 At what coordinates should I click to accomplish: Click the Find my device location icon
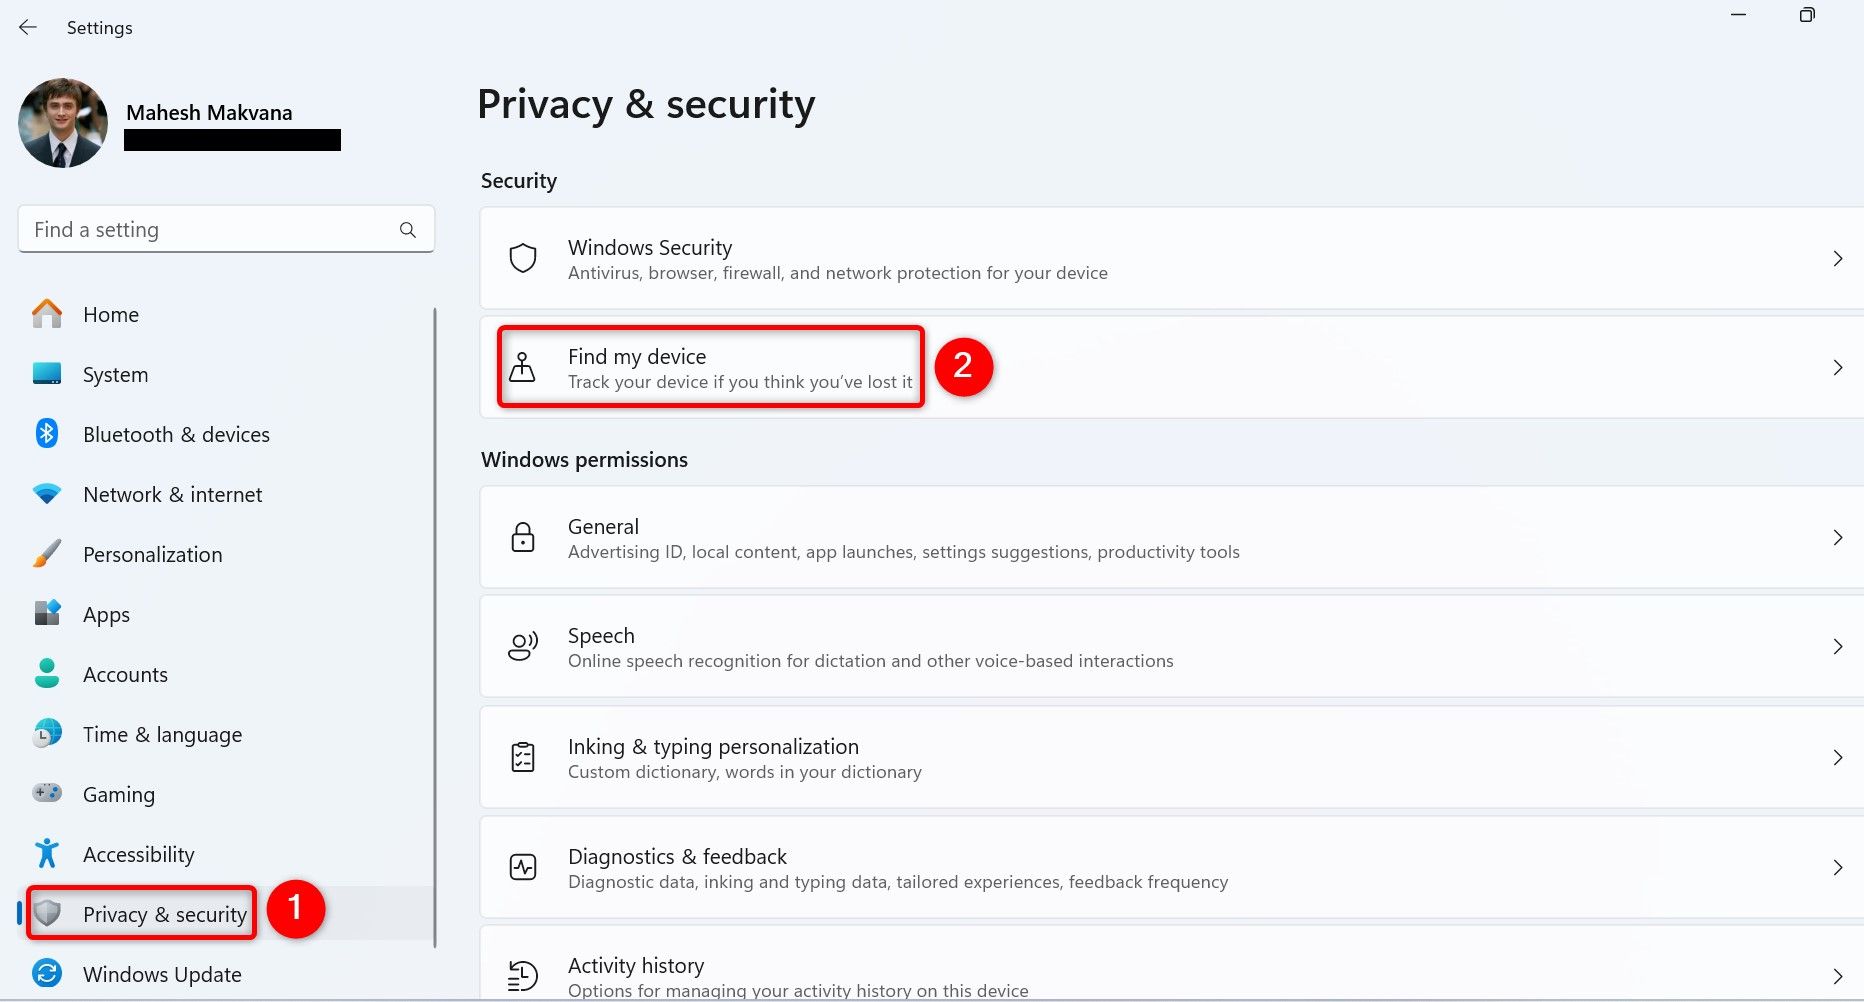click(523, 366)
